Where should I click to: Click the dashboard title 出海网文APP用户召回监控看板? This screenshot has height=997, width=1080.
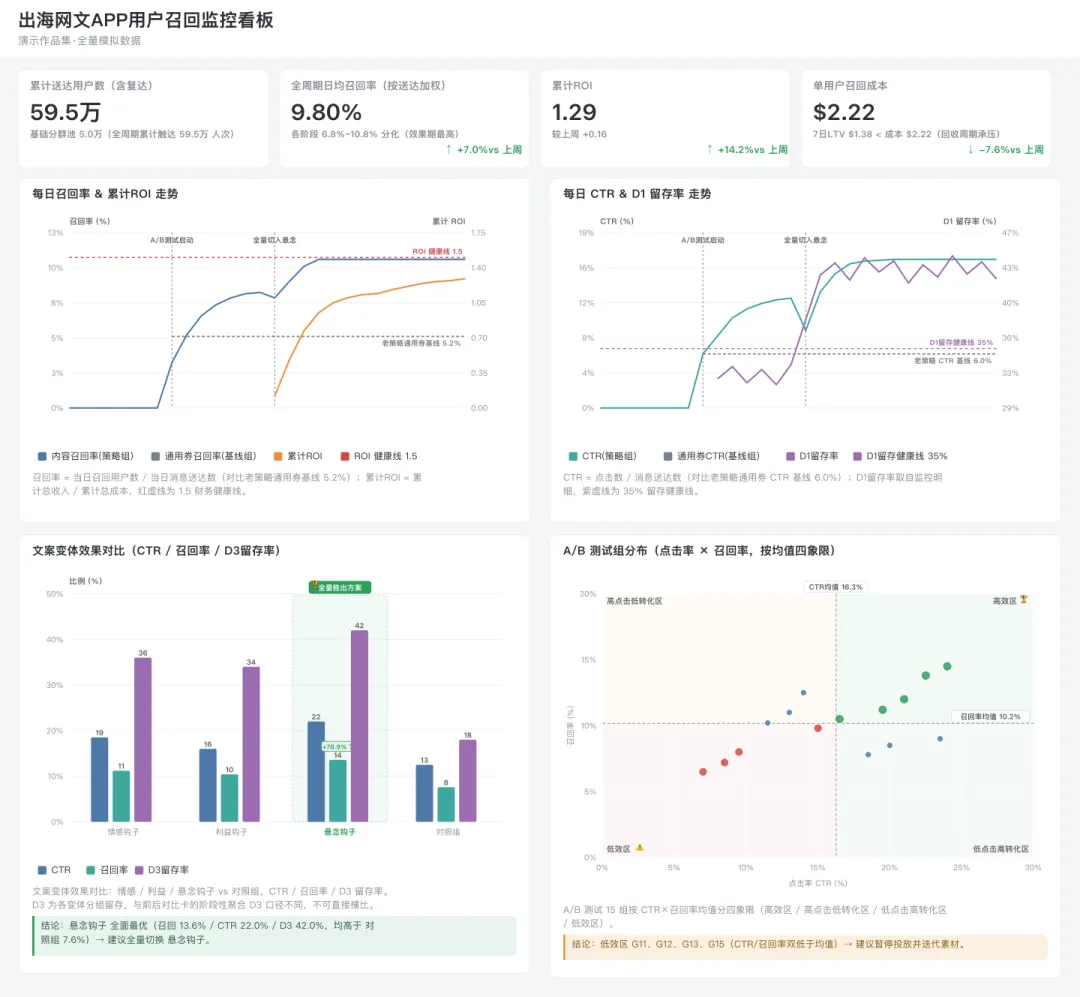[146, 20]
